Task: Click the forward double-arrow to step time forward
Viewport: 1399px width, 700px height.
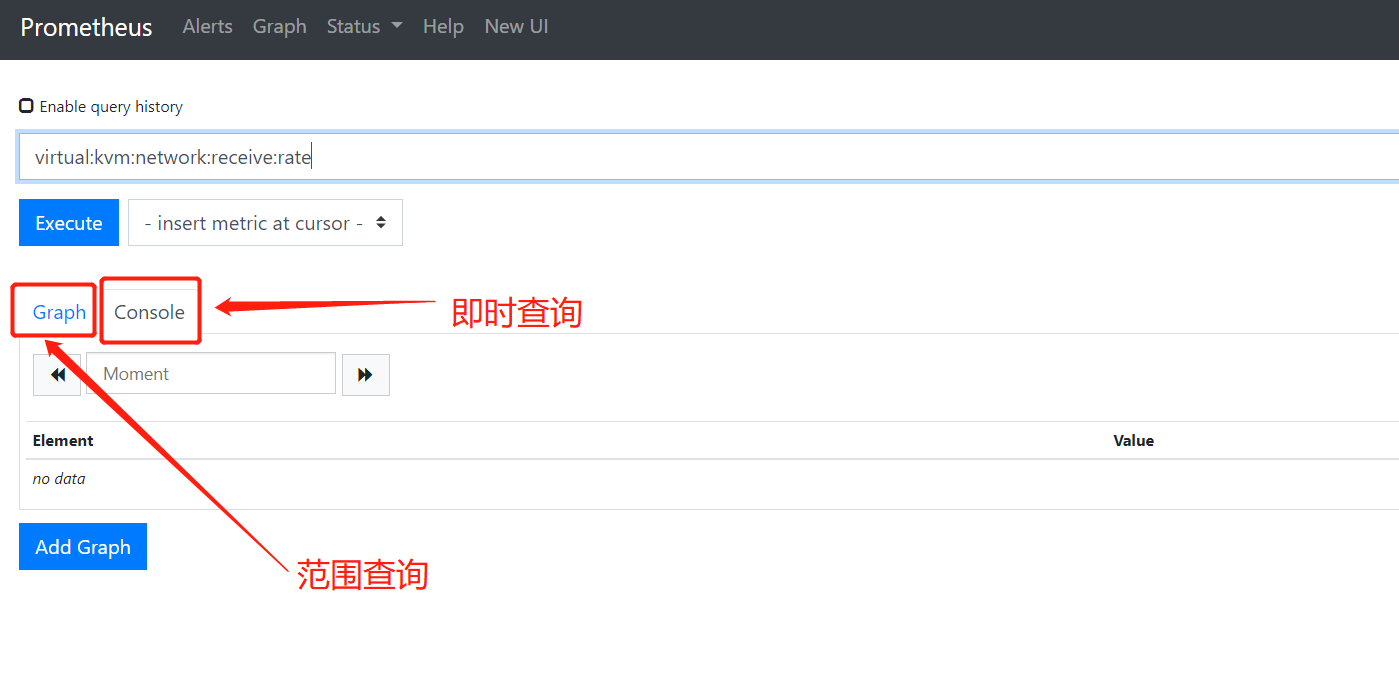Action: [366, 374]
